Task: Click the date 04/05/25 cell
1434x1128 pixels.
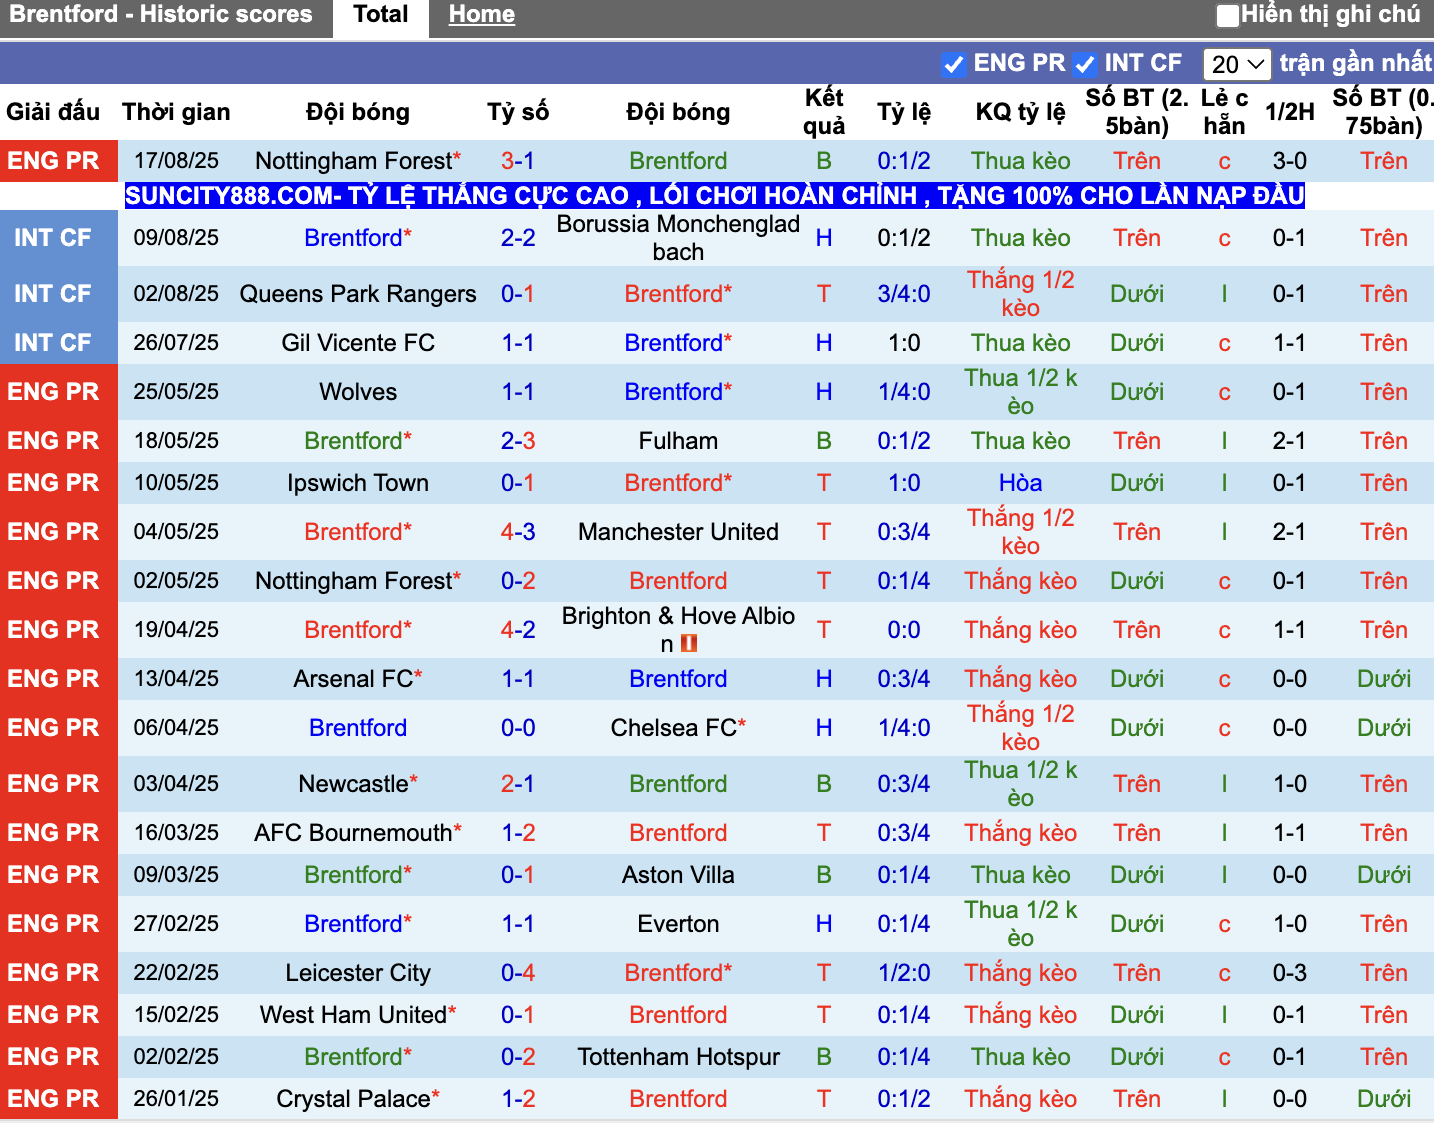Action: pyautogui.click(x=176, y=532)
